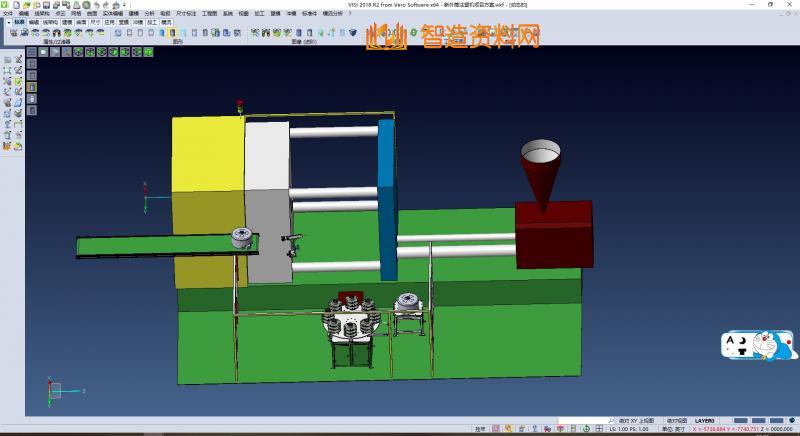Image resolution: width=800 pixels, height=436 pixels.
Task: Click the first icon in 属性/过滤器 group
Action: pyautogui.click(x=14, y=32)
